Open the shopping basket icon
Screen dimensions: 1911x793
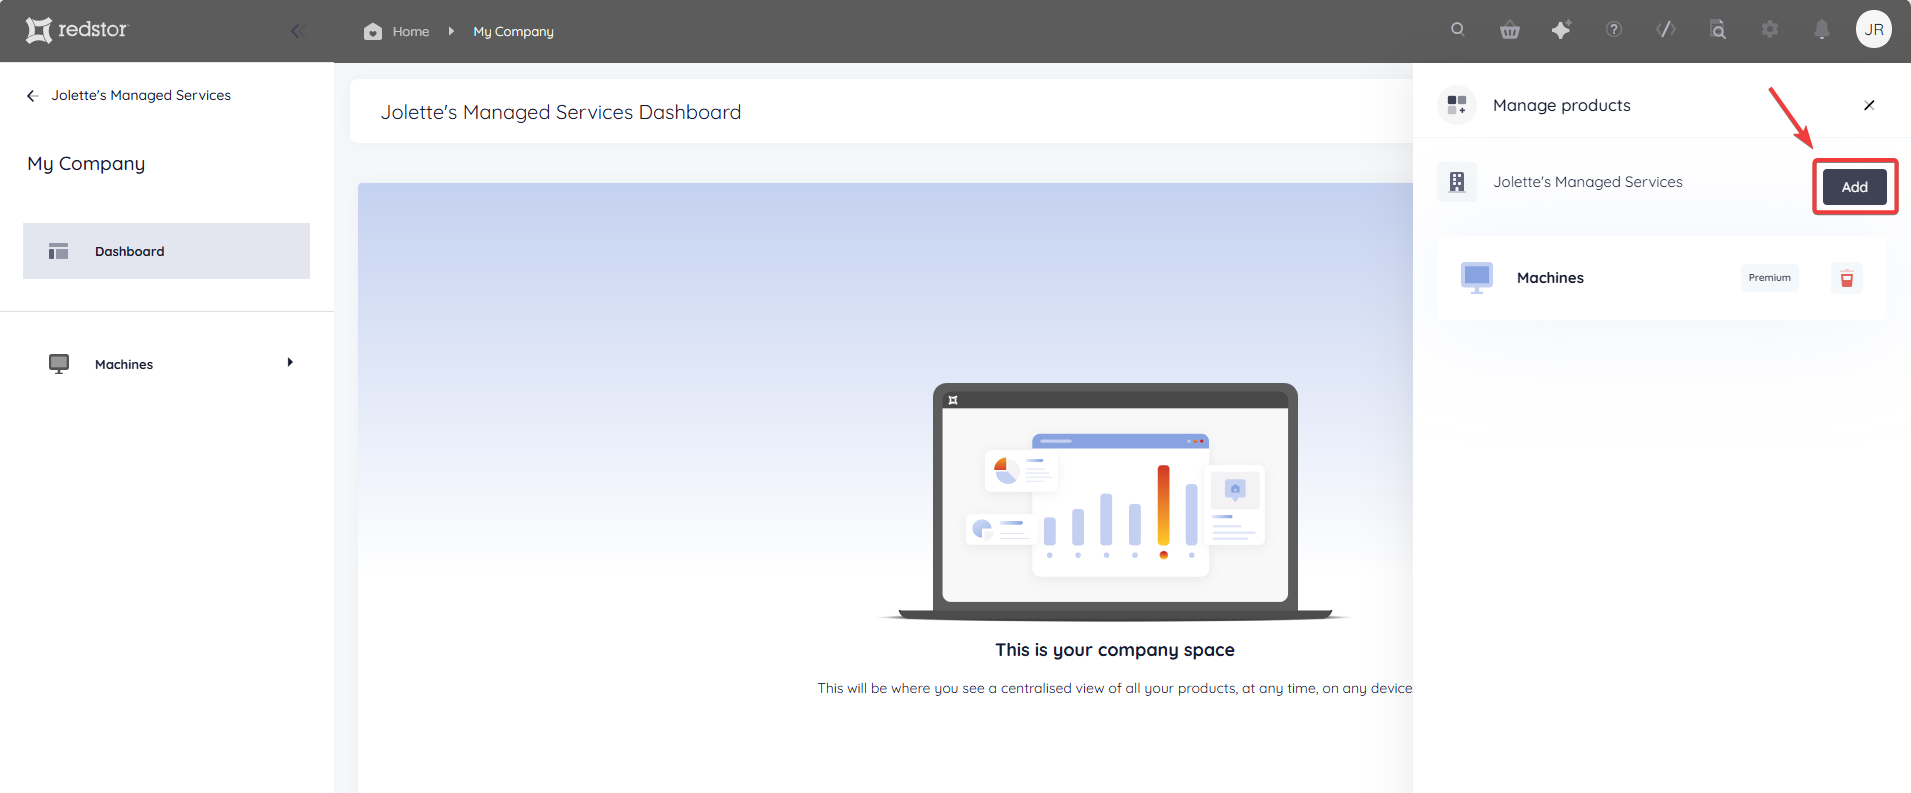tap(1510, 30)
